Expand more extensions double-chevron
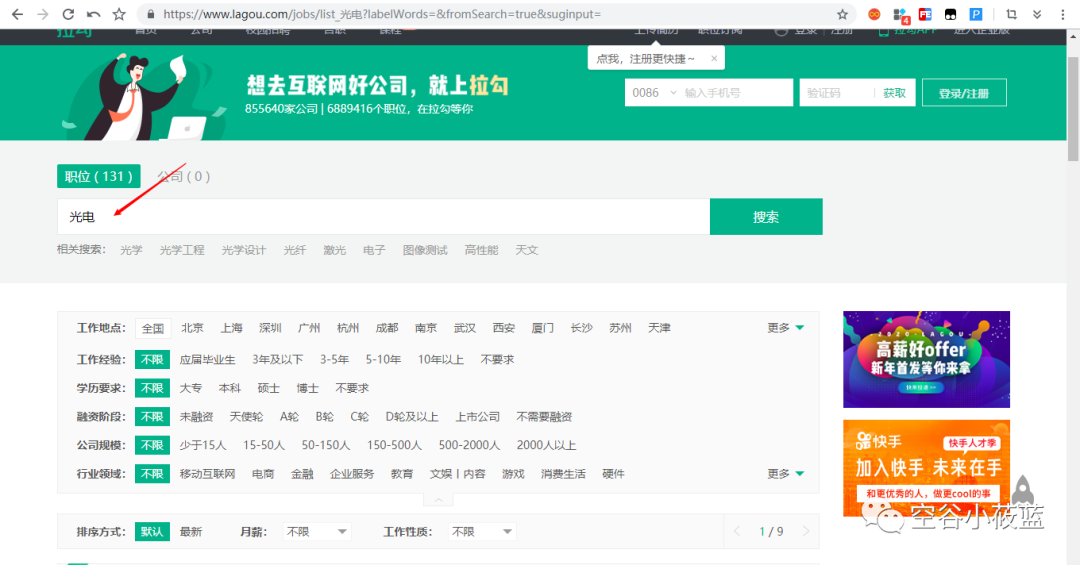The image size is (1080, 565). pyautogui.click(x=1037, y=14)
